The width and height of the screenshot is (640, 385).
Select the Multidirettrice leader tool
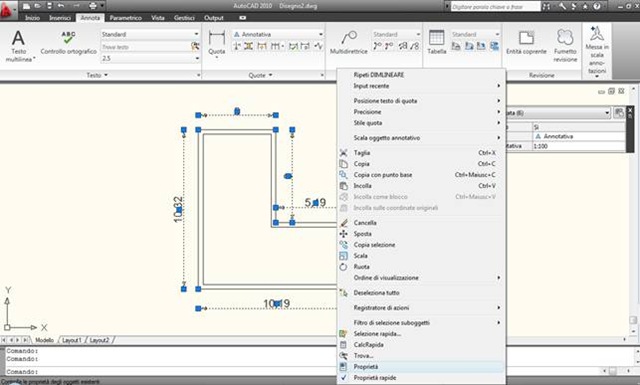(x=349, y=42)
